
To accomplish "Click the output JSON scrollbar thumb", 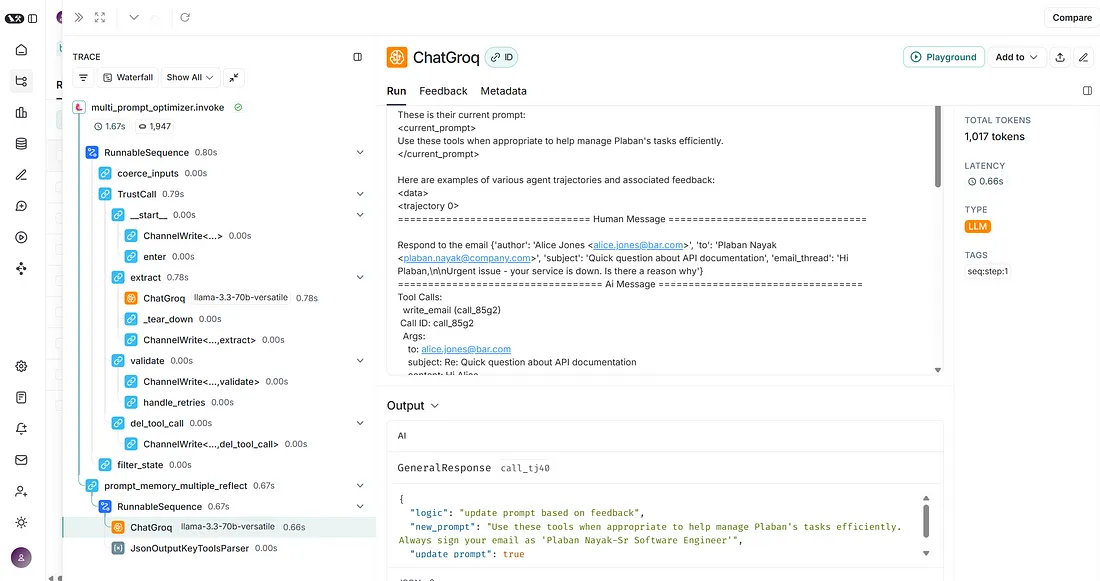I will [x=926, y=521].
